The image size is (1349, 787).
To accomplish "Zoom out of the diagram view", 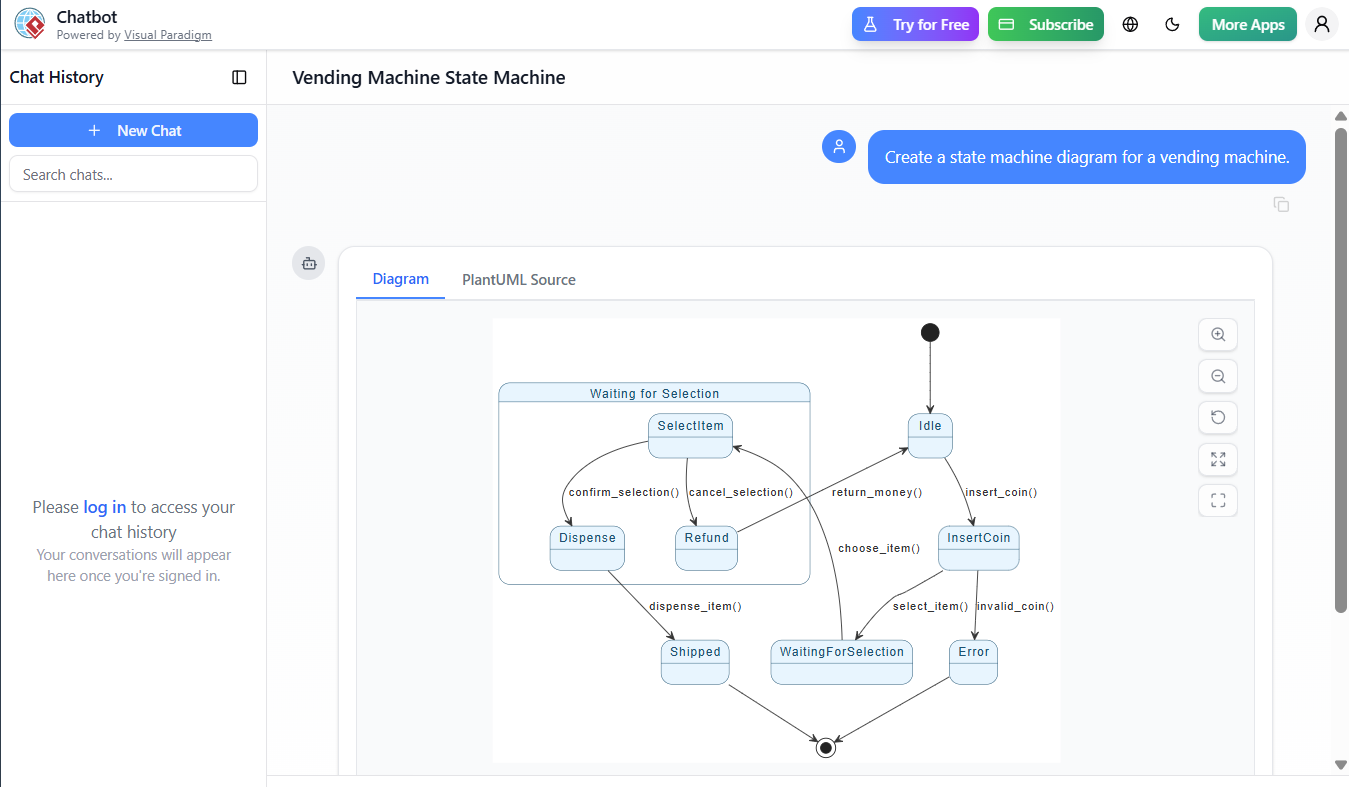I will click(1217, 376).
